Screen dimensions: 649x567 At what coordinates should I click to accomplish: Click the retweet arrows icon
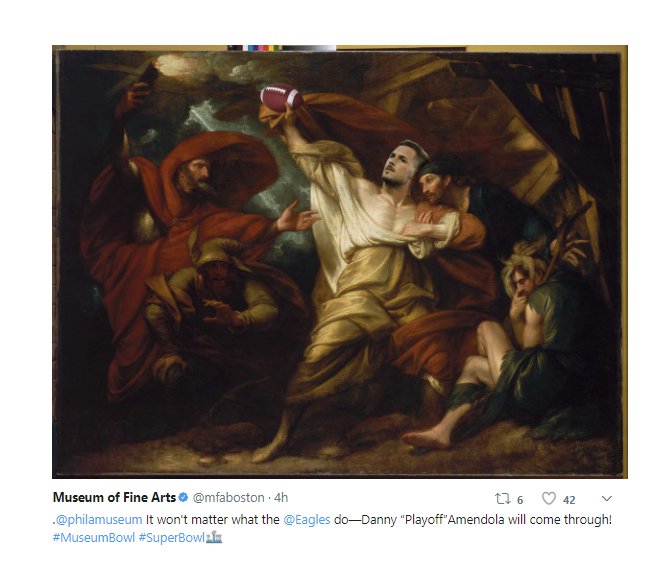tap(502, 499)
